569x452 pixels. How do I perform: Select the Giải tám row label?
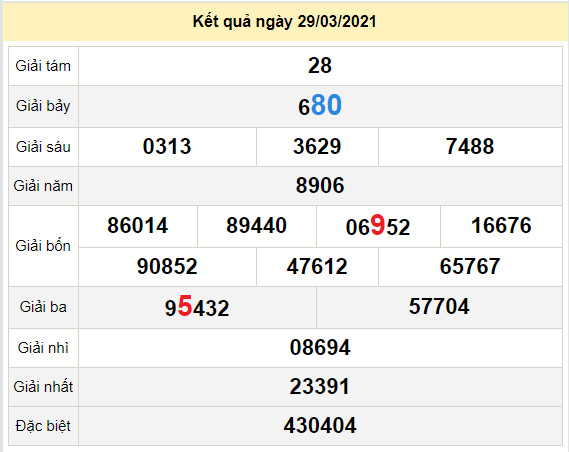(43, 66)
